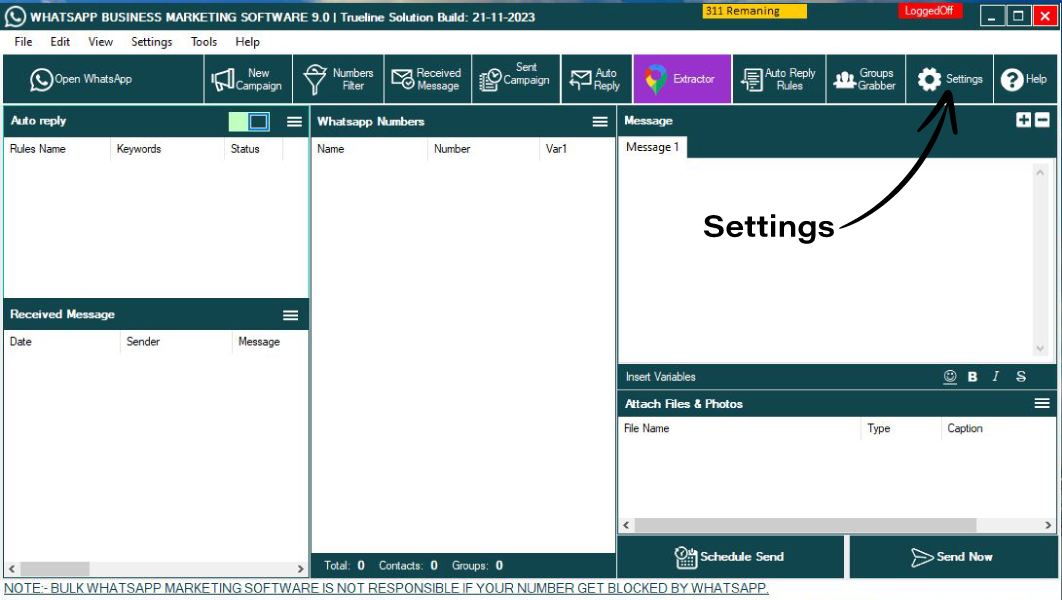This screenshot has height=600, width=1062.
Task: Click the Groups count label
Action: coord(477,565)
